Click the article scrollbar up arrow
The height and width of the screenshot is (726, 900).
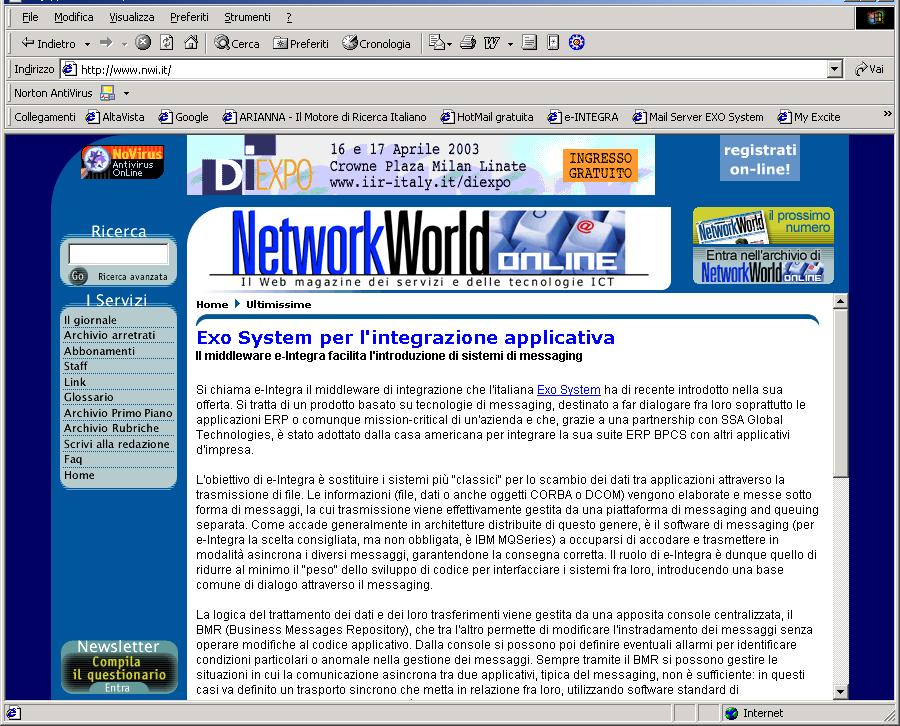840,301
